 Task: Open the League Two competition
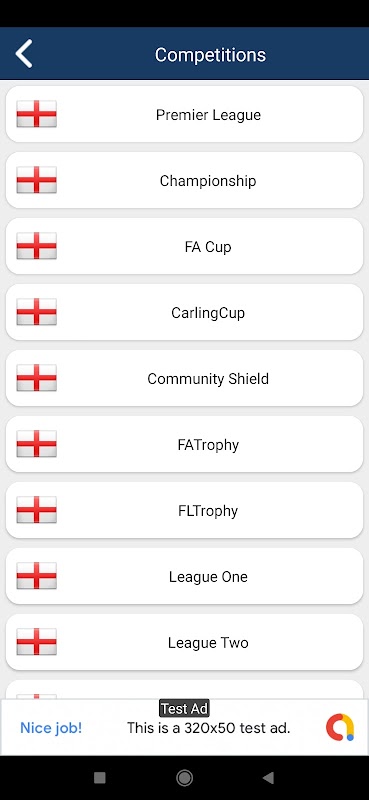pyautogui.click(x=184, y=642)
